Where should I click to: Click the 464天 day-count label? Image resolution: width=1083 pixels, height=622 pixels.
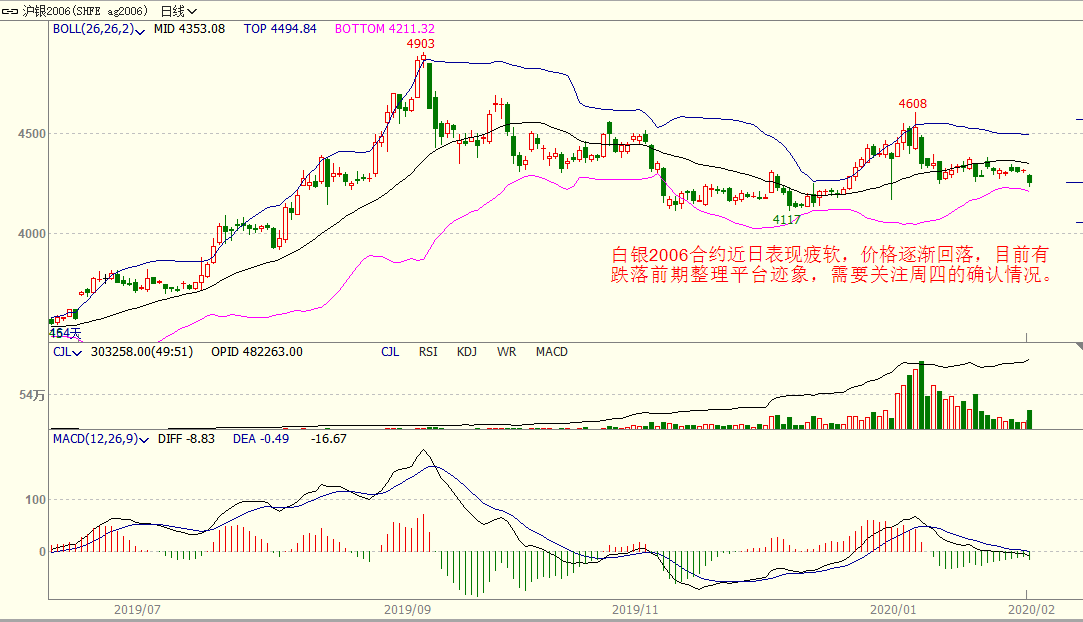tap(65, 332)
